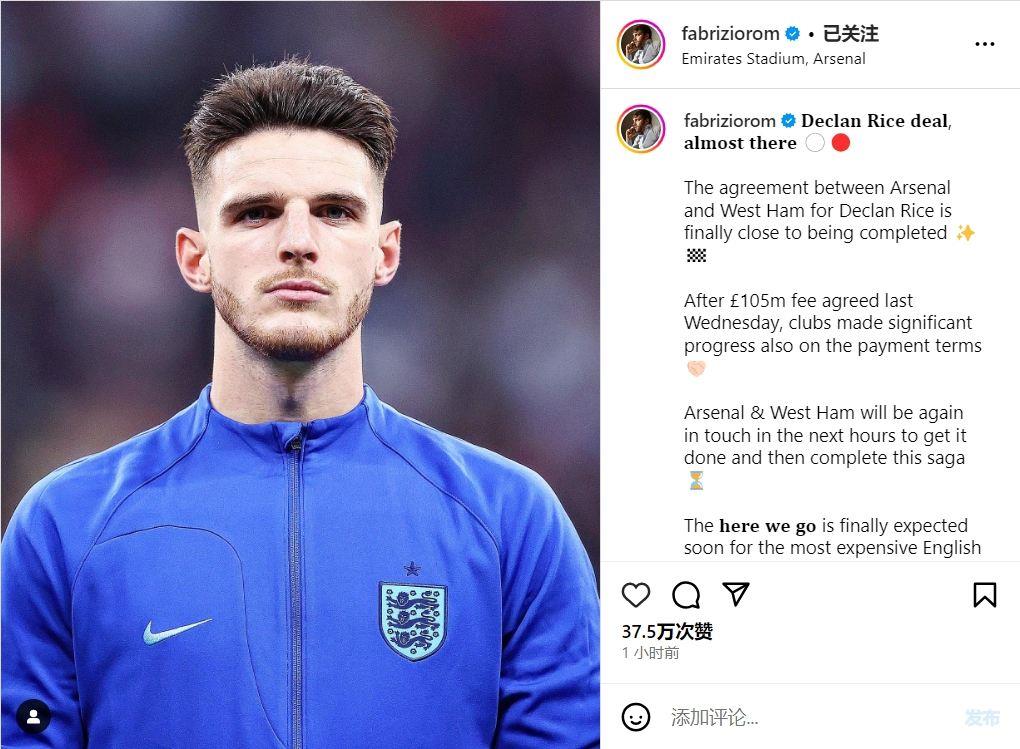
Task: Click the verified badge beside header username
Action: [793, 34]
